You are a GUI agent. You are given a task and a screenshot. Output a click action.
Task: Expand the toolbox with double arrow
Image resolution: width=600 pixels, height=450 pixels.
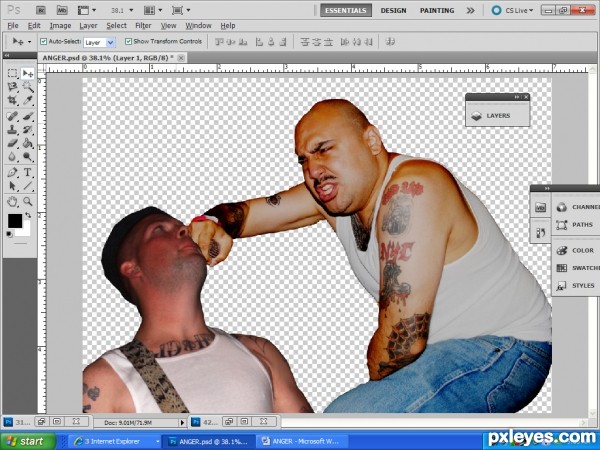(7, 56)
